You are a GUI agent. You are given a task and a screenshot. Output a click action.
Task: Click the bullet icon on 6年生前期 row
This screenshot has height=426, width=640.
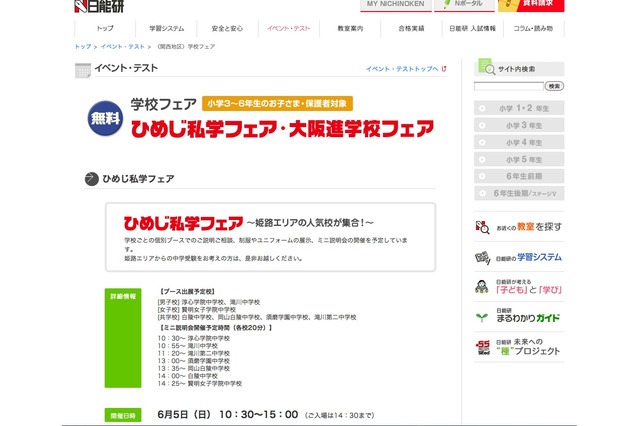click(x=482, y=176)
